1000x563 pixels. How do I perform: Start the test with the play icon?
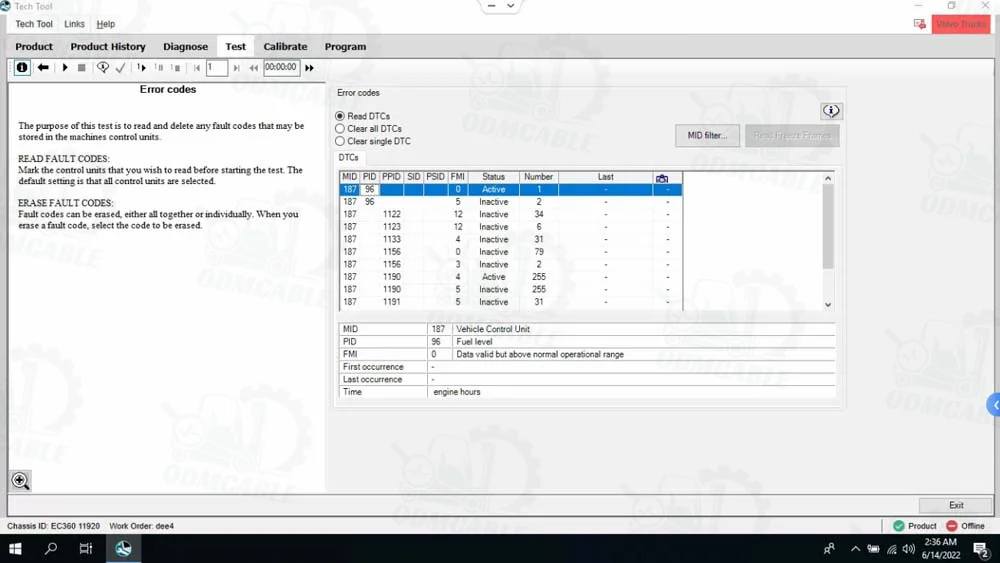click(x=65, y=68)
